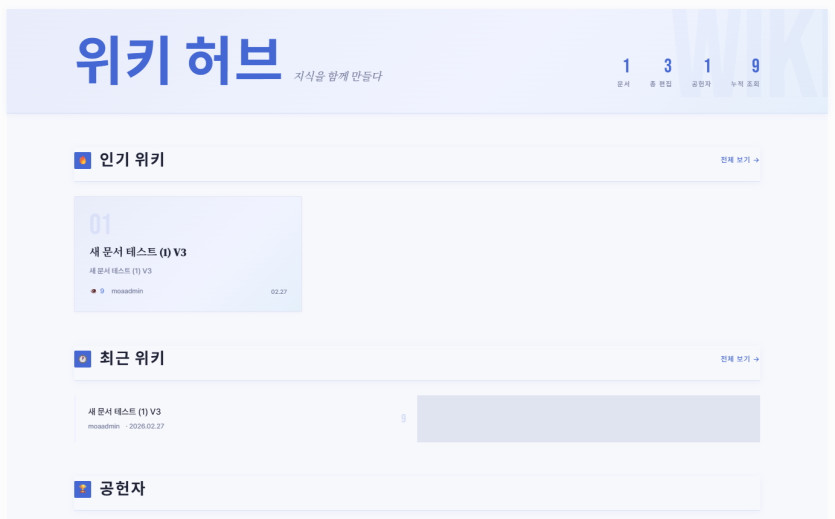
Task: Click the clock icon beside 최근 위키
Action: [83, 359]
